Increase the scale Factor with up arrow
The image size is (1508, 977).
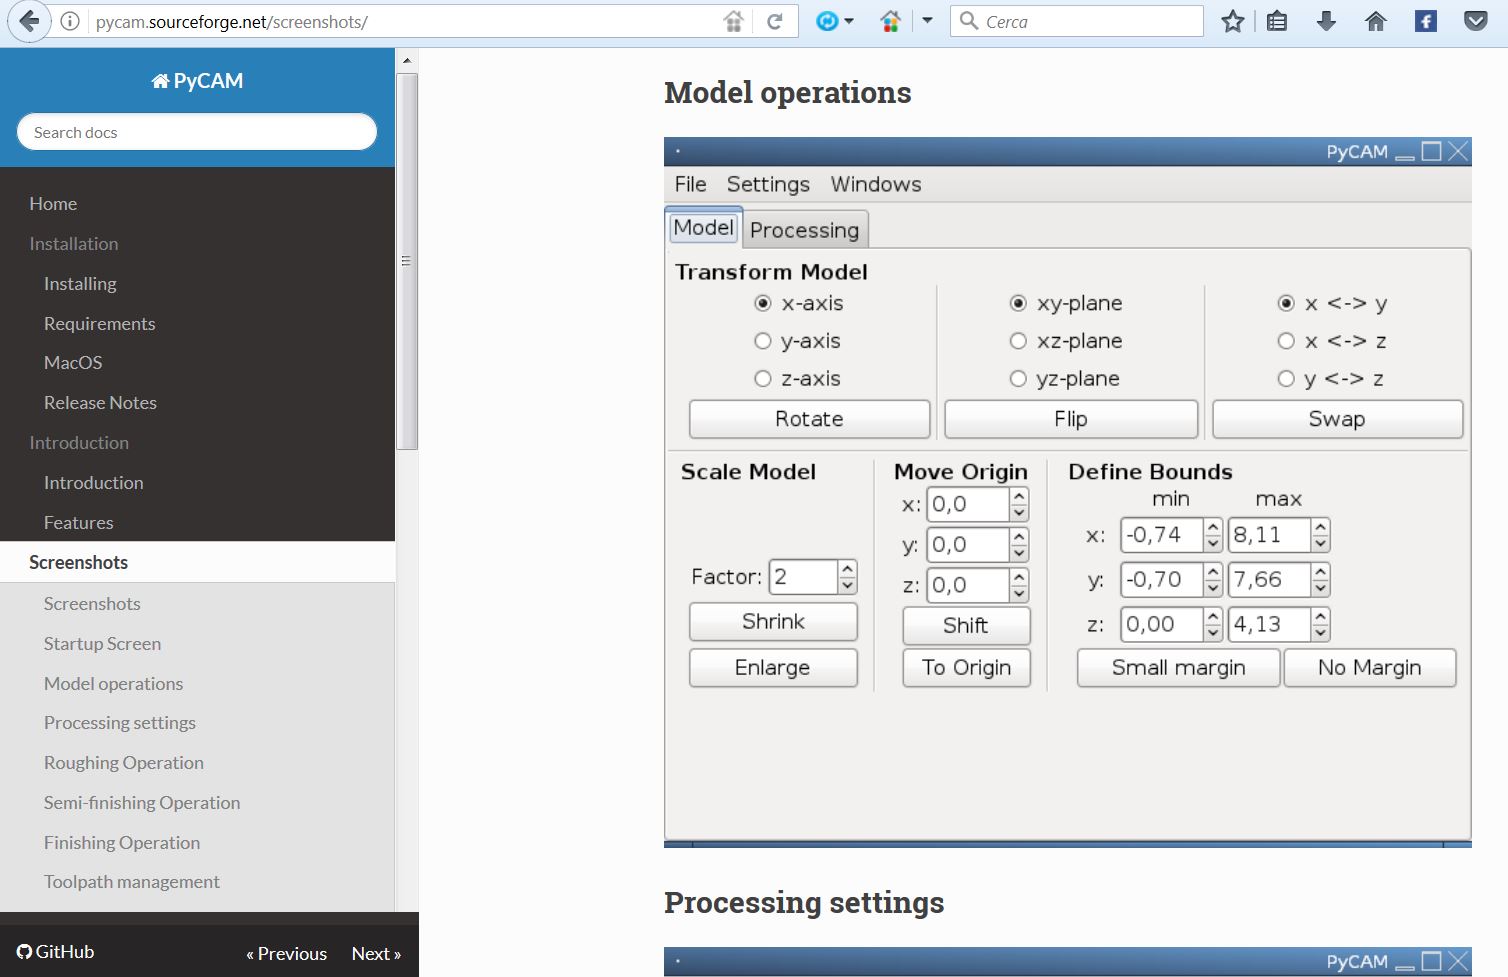847,568
